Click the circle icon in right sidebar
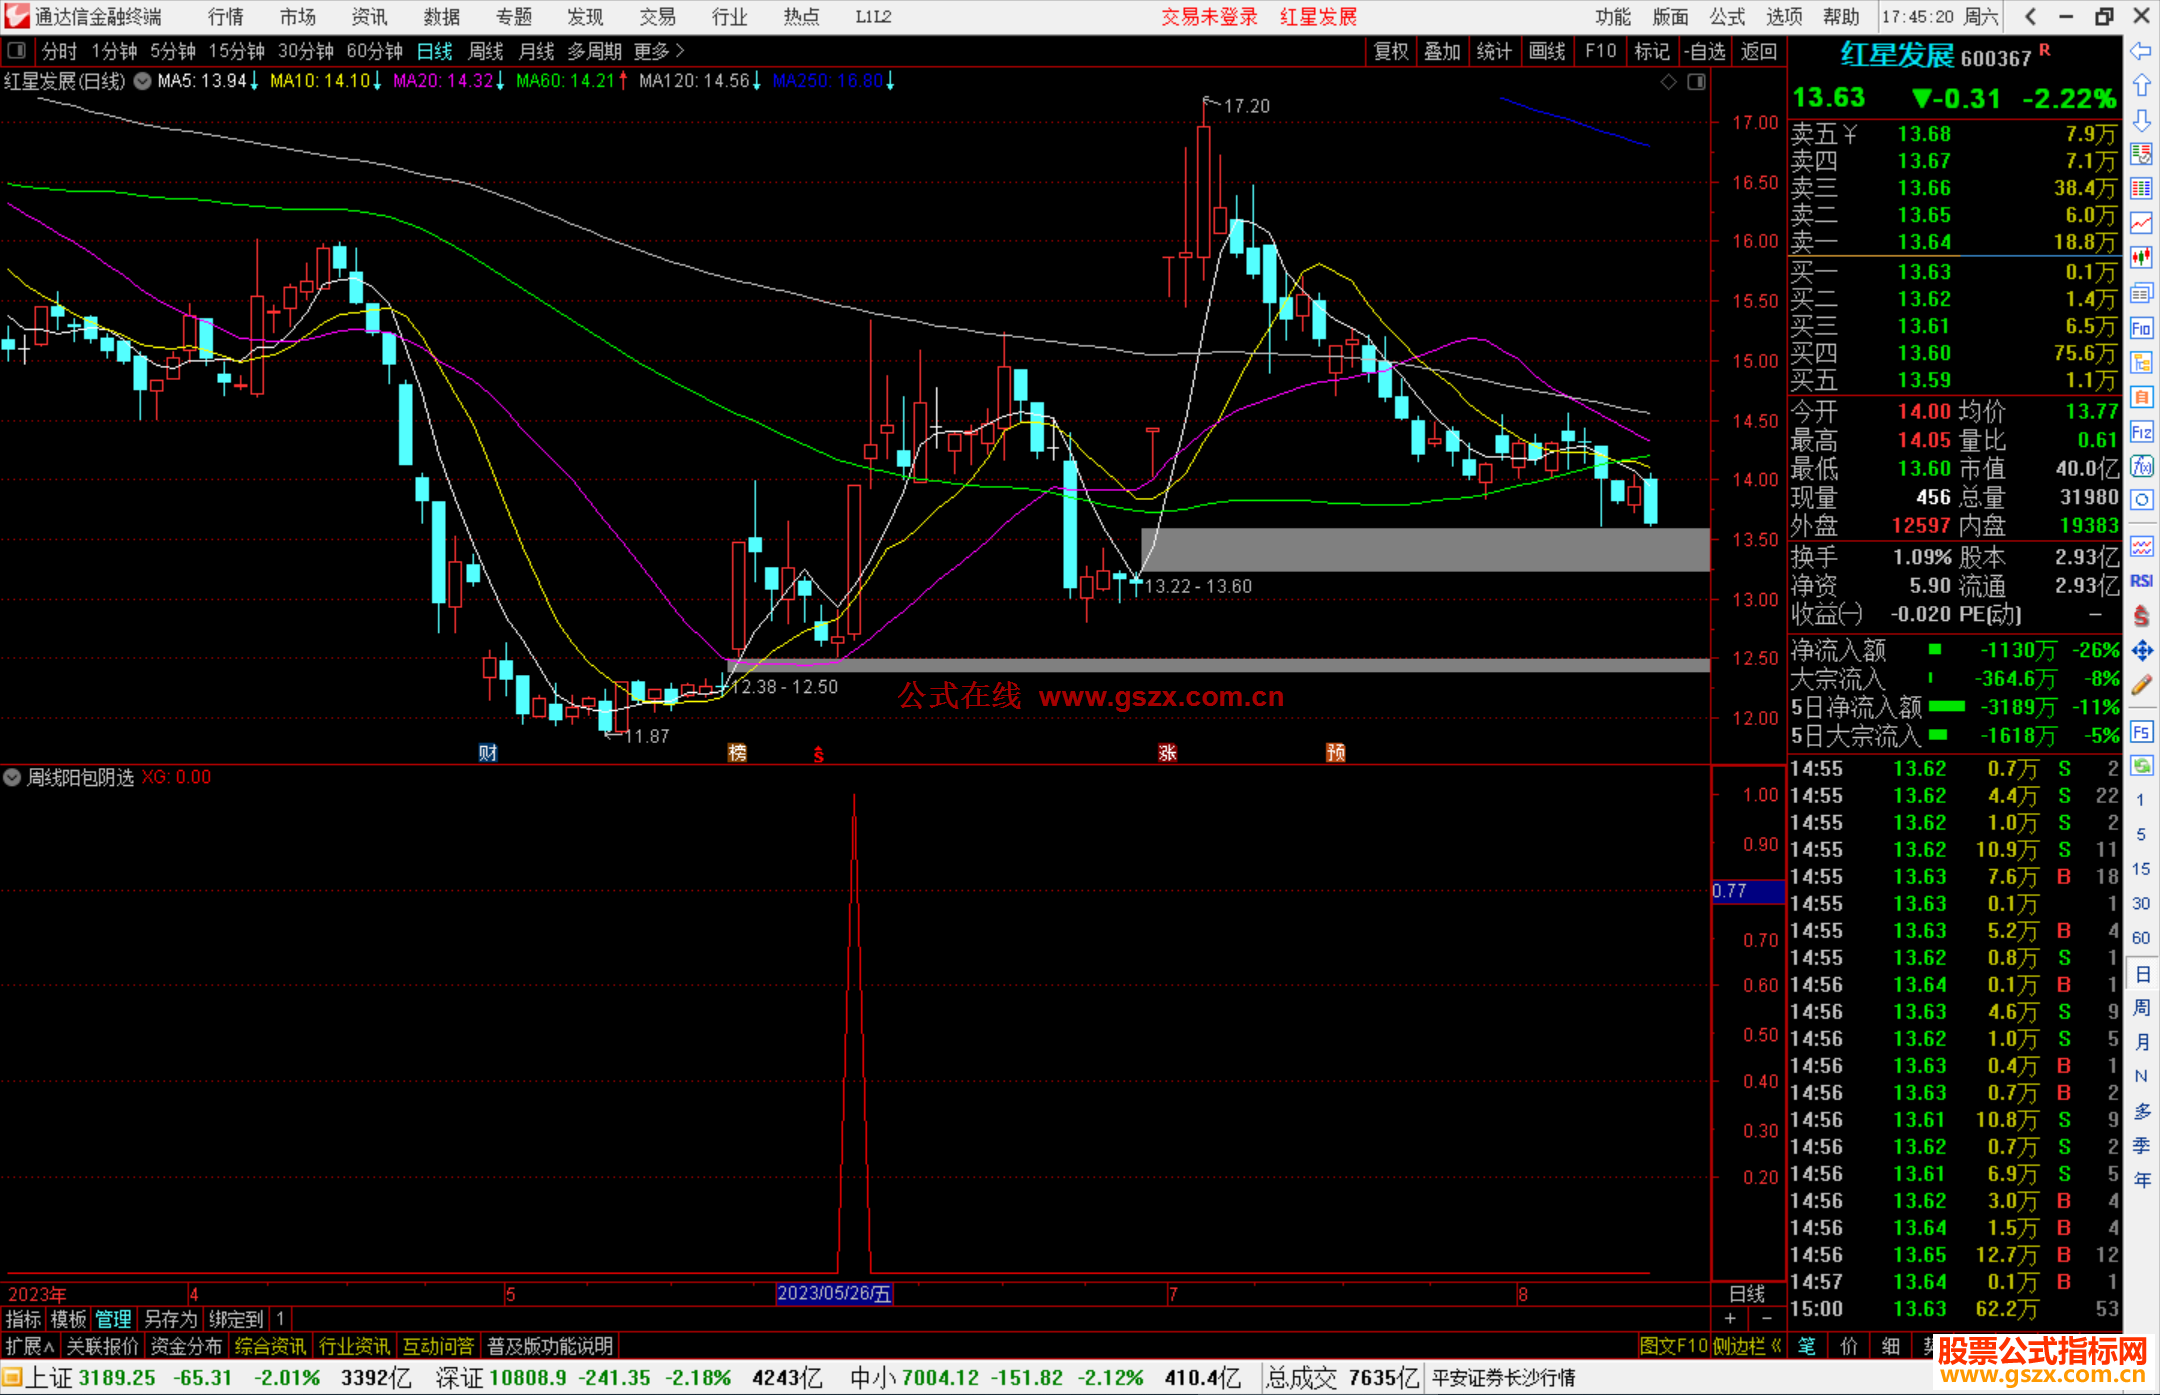The width and height of the screenshot is (2160, 1395). 2141,500
